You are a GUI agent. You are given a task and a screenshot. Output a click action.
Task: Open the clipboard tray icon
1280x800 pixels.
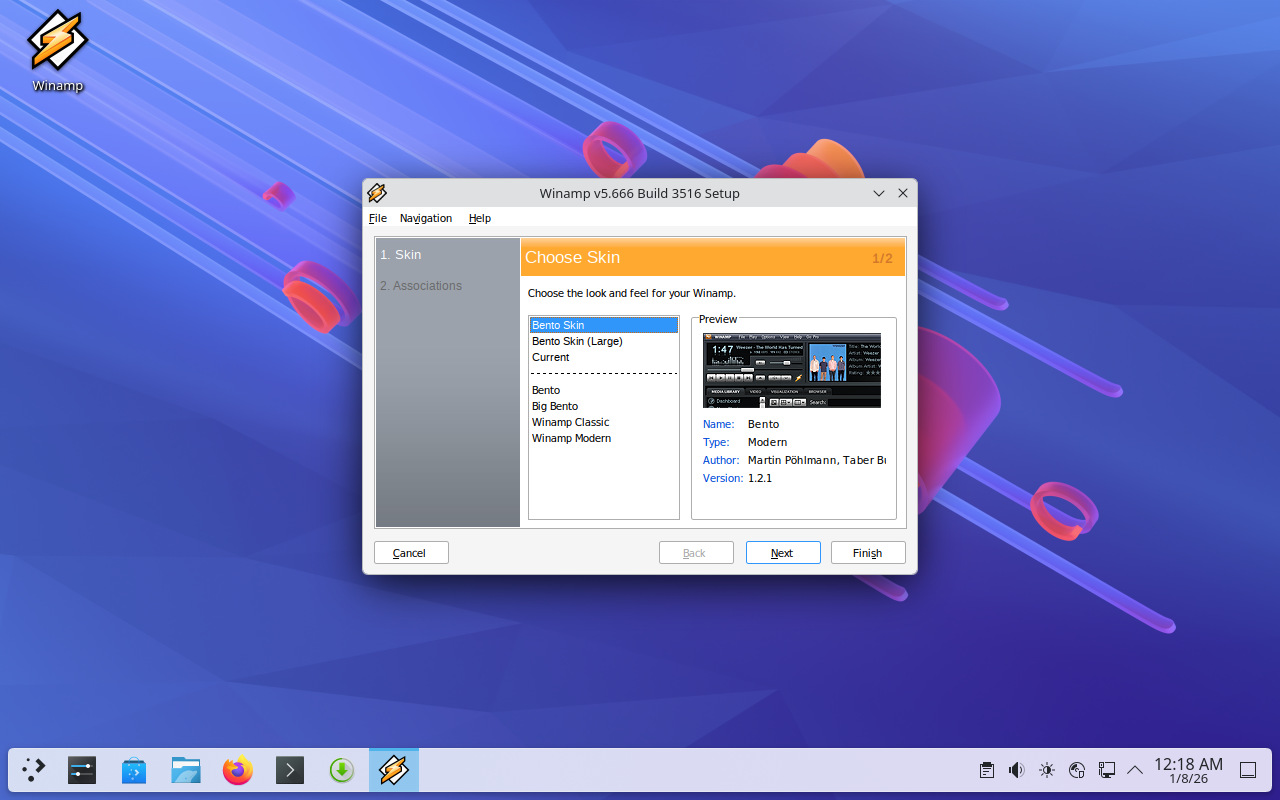coord(987,770)
